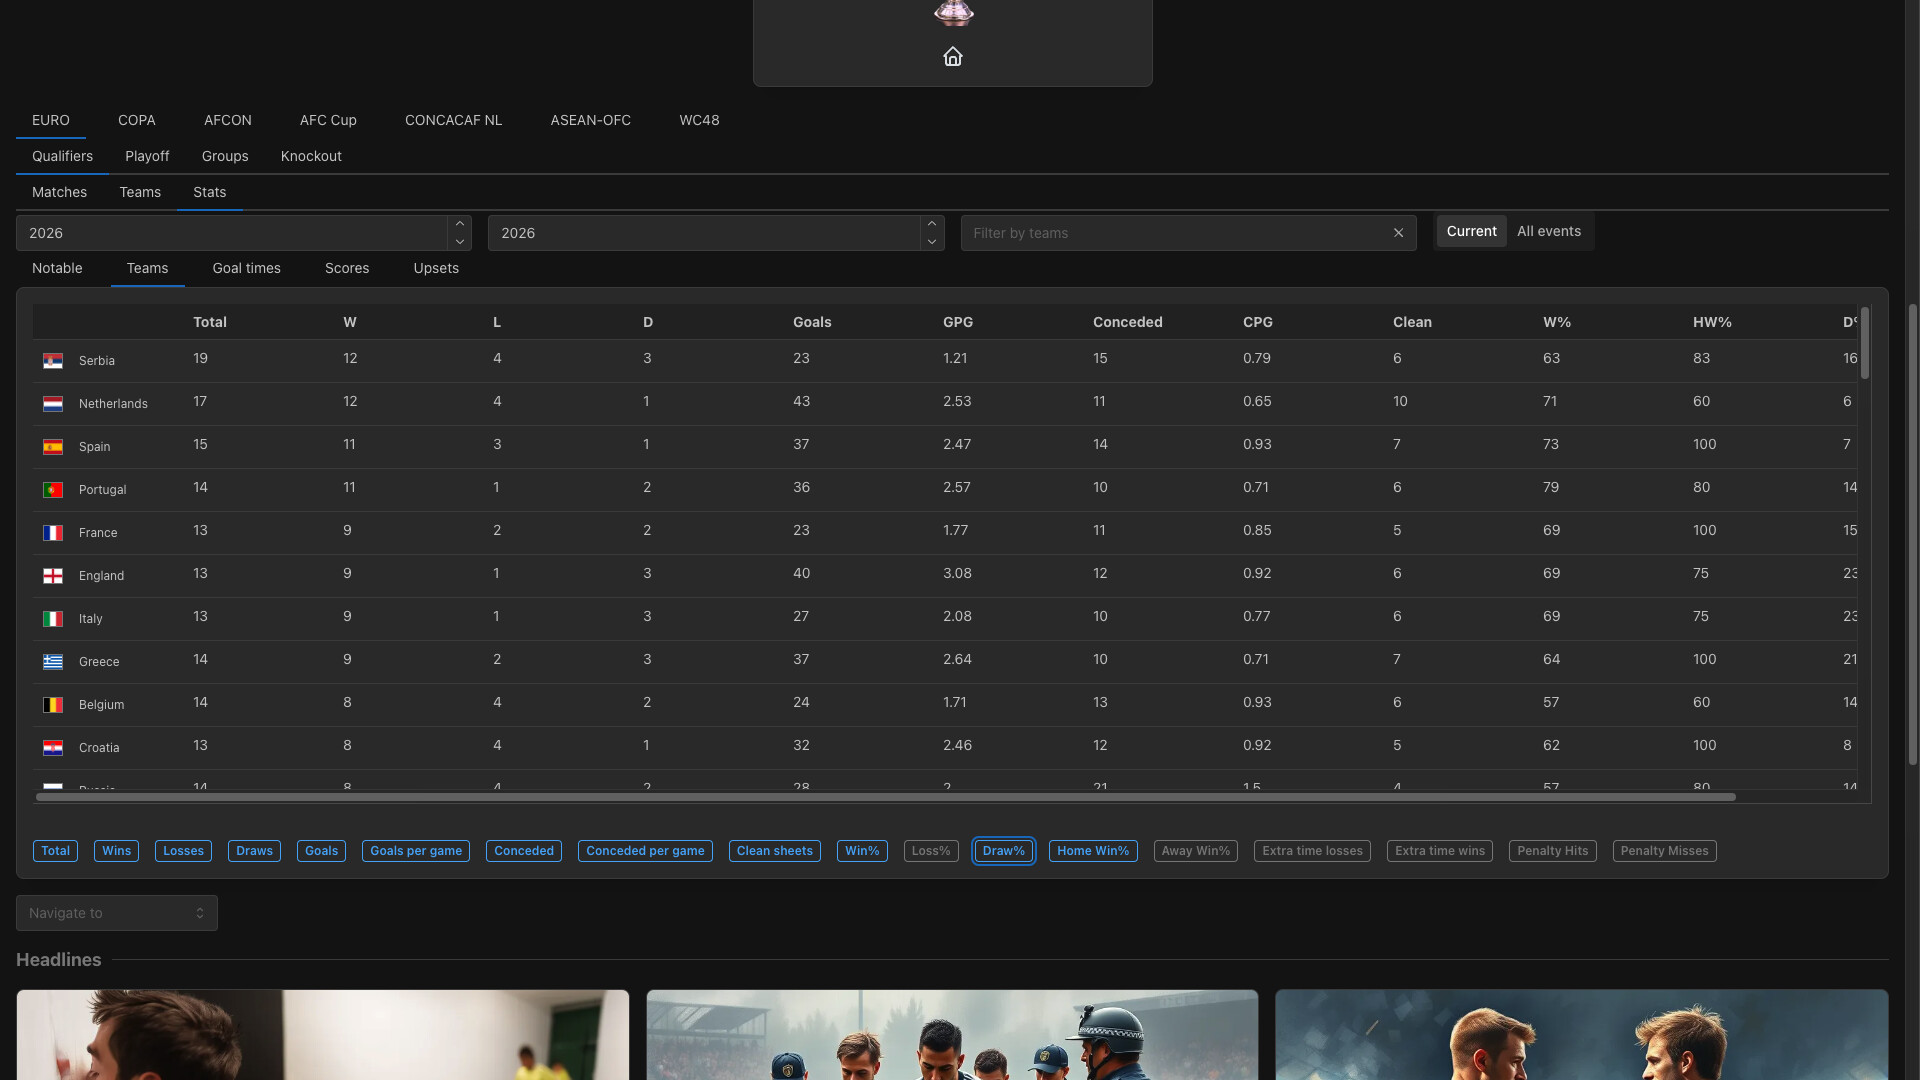
Task: Click the Netherlands flag icon
Action: 53,404
